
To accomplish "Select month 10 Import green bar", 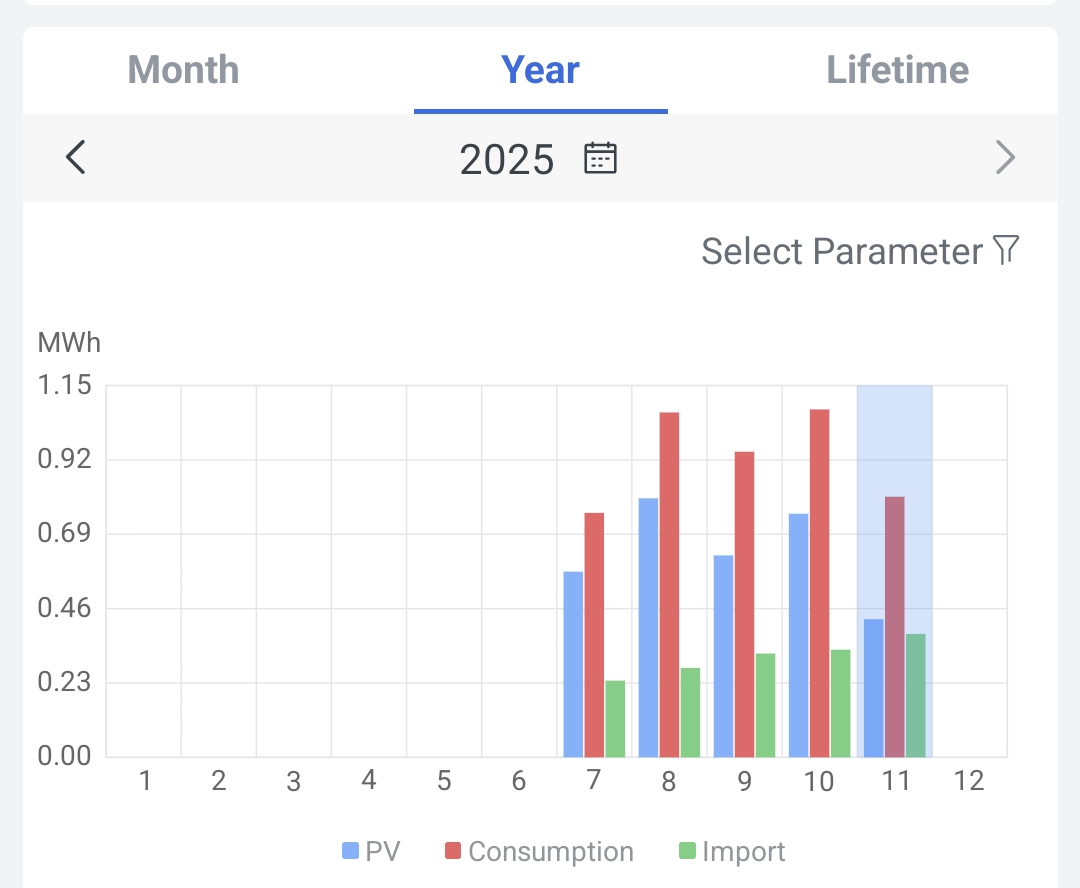I will [x=840, y=703].
